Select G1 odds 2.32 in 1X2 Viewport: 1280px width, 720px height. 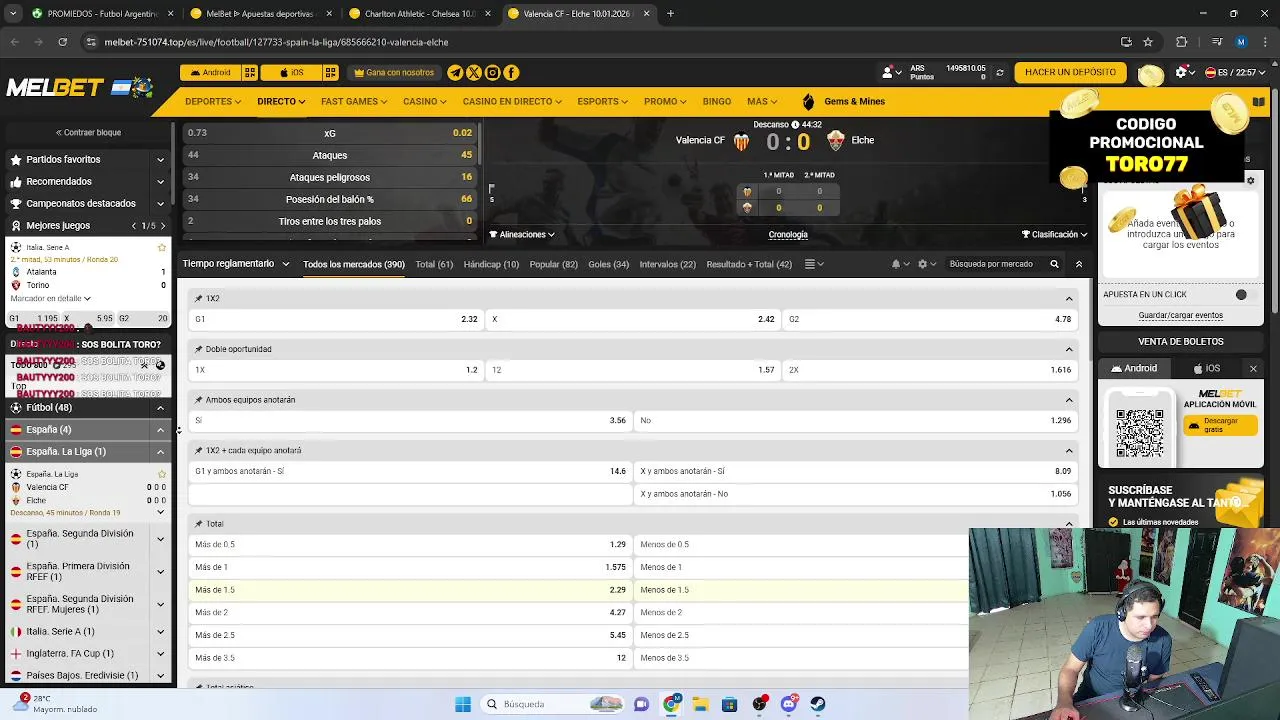coord(336,319)
